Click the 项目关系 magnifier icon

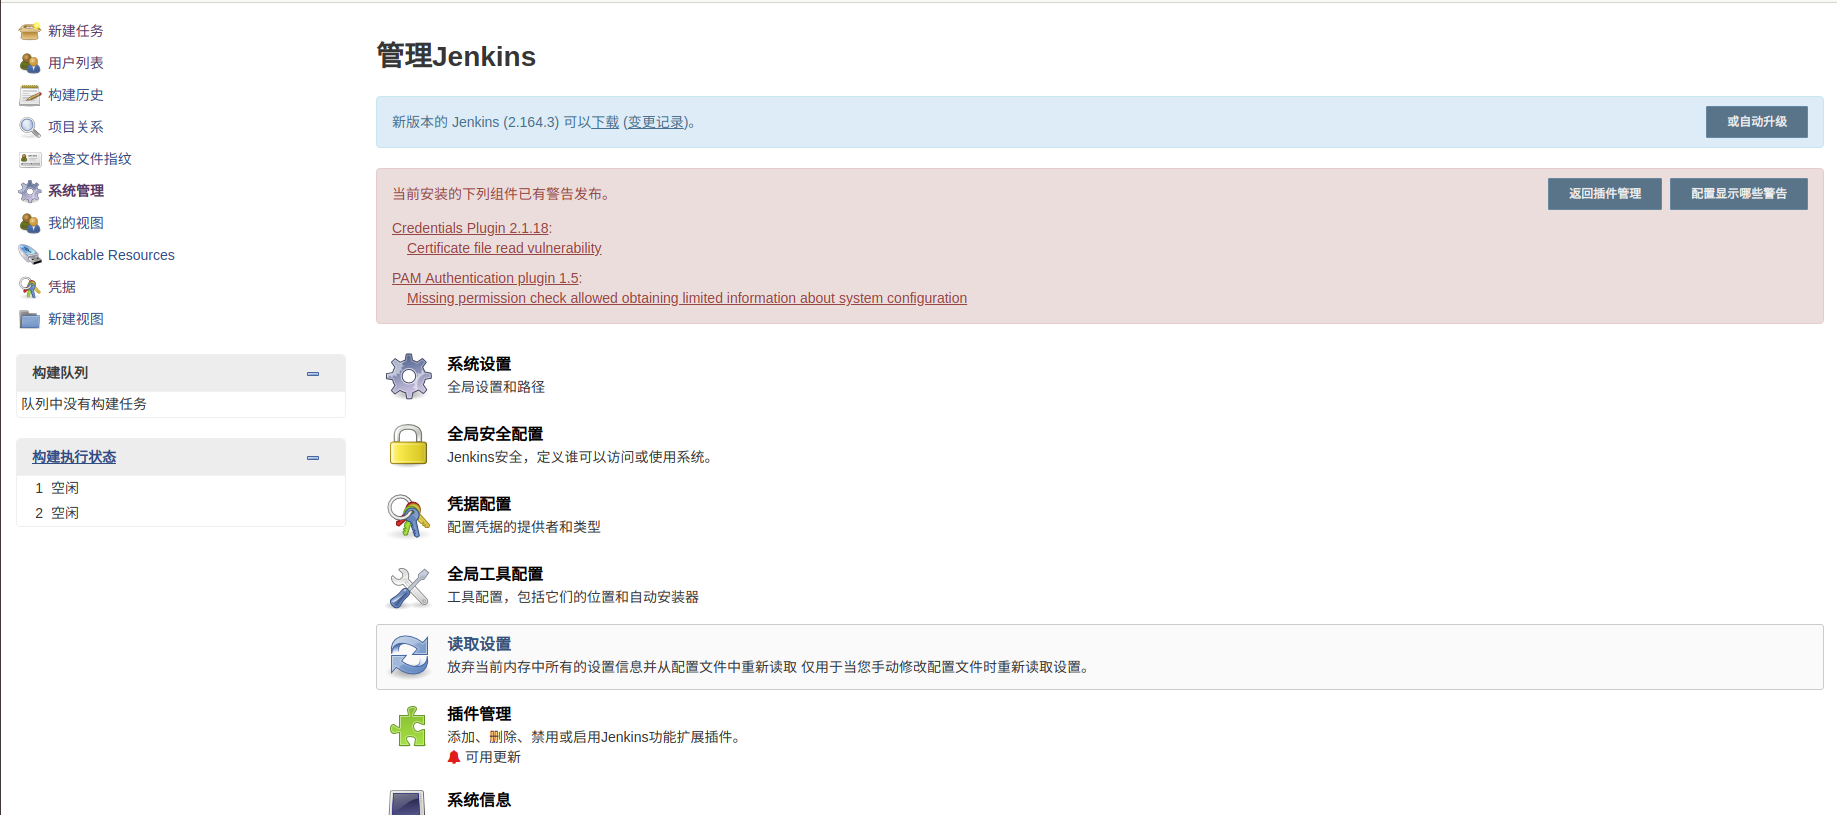(30, 127)
